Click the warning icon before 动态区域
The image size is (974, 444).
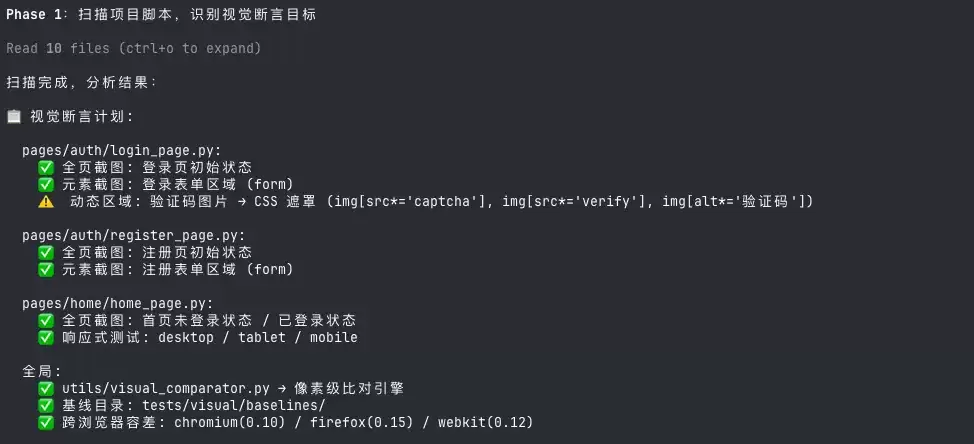tap(46, 201)
